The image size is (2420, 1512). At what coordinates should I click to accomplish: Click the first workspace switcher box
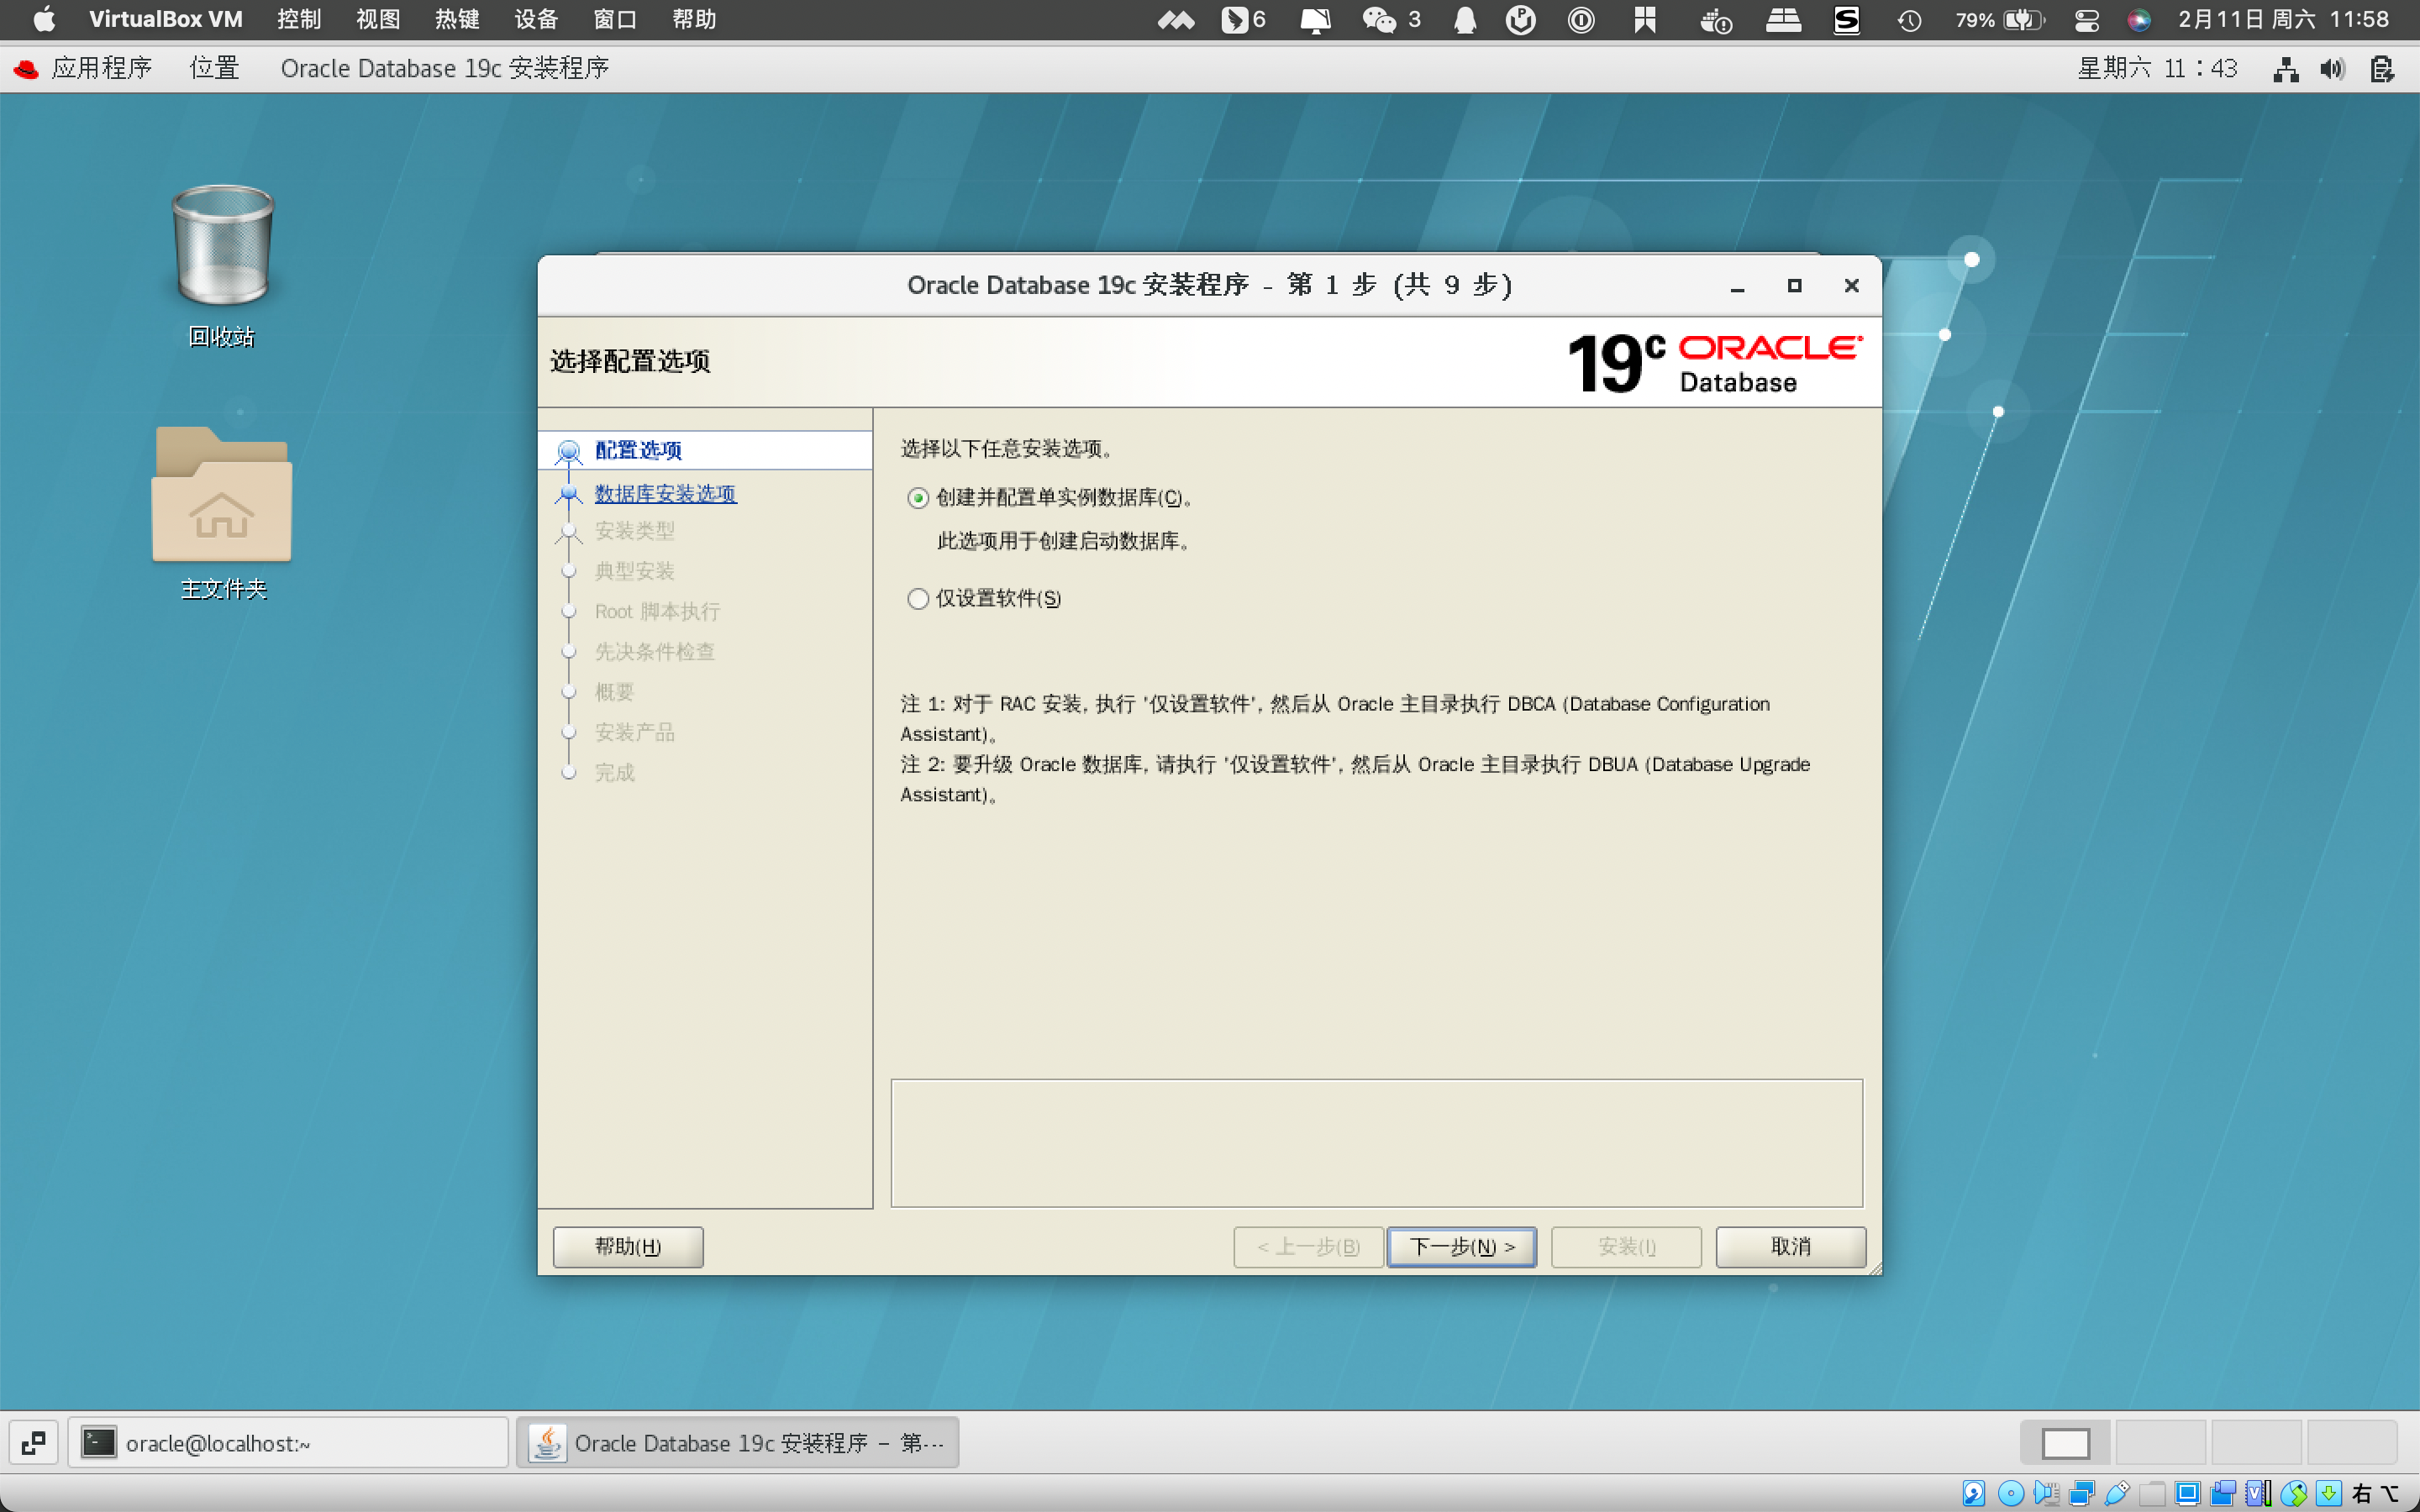coord(2065,1443)
